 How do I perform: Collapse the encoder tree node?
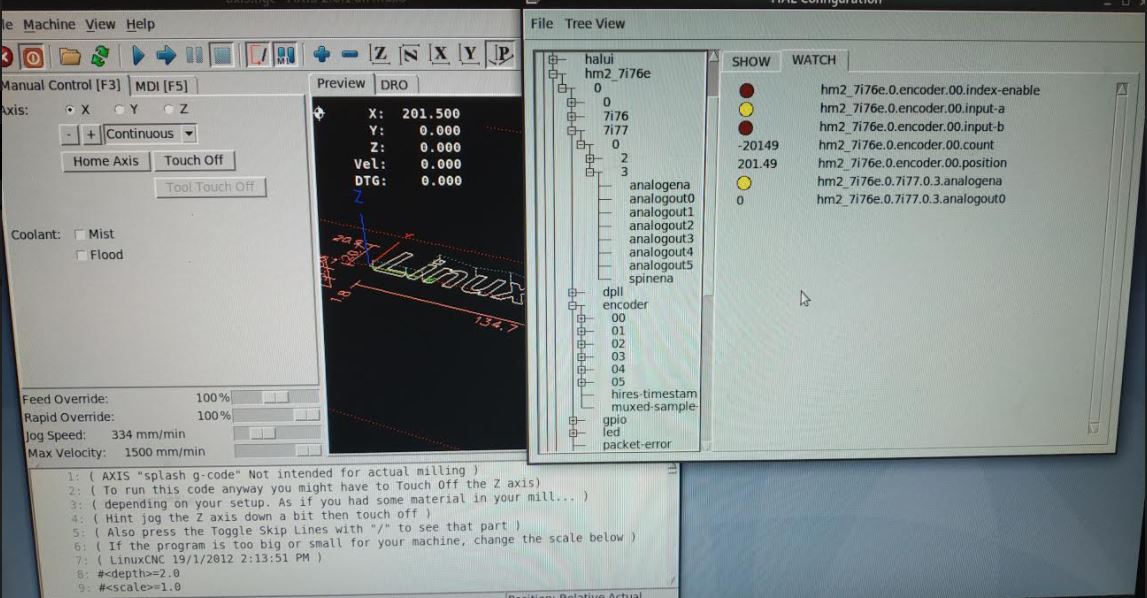click(572, 305)
